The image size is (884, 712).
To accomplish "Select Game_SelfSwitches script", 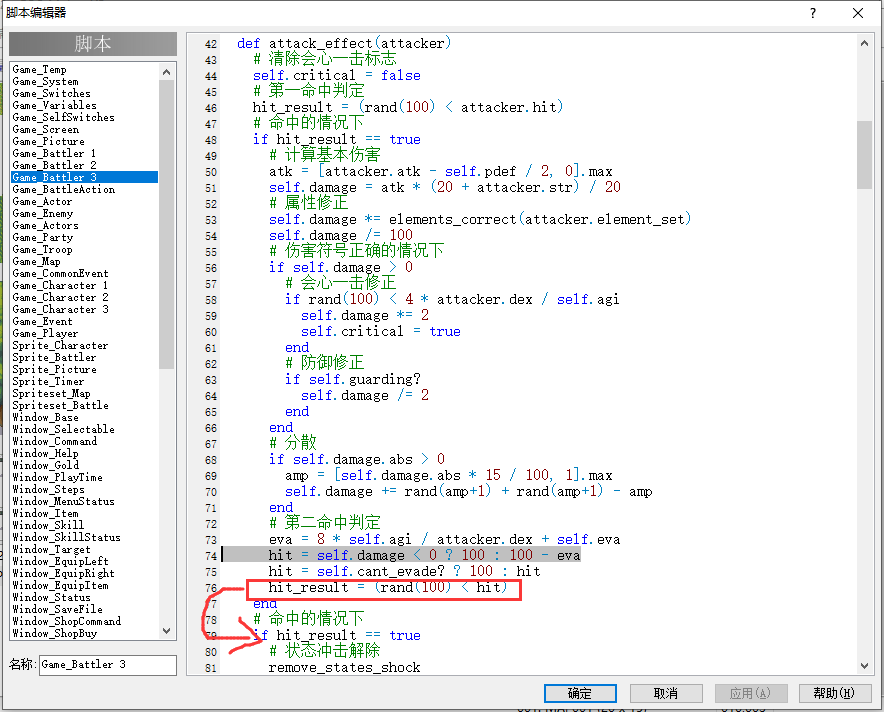I will click(63, 117).
